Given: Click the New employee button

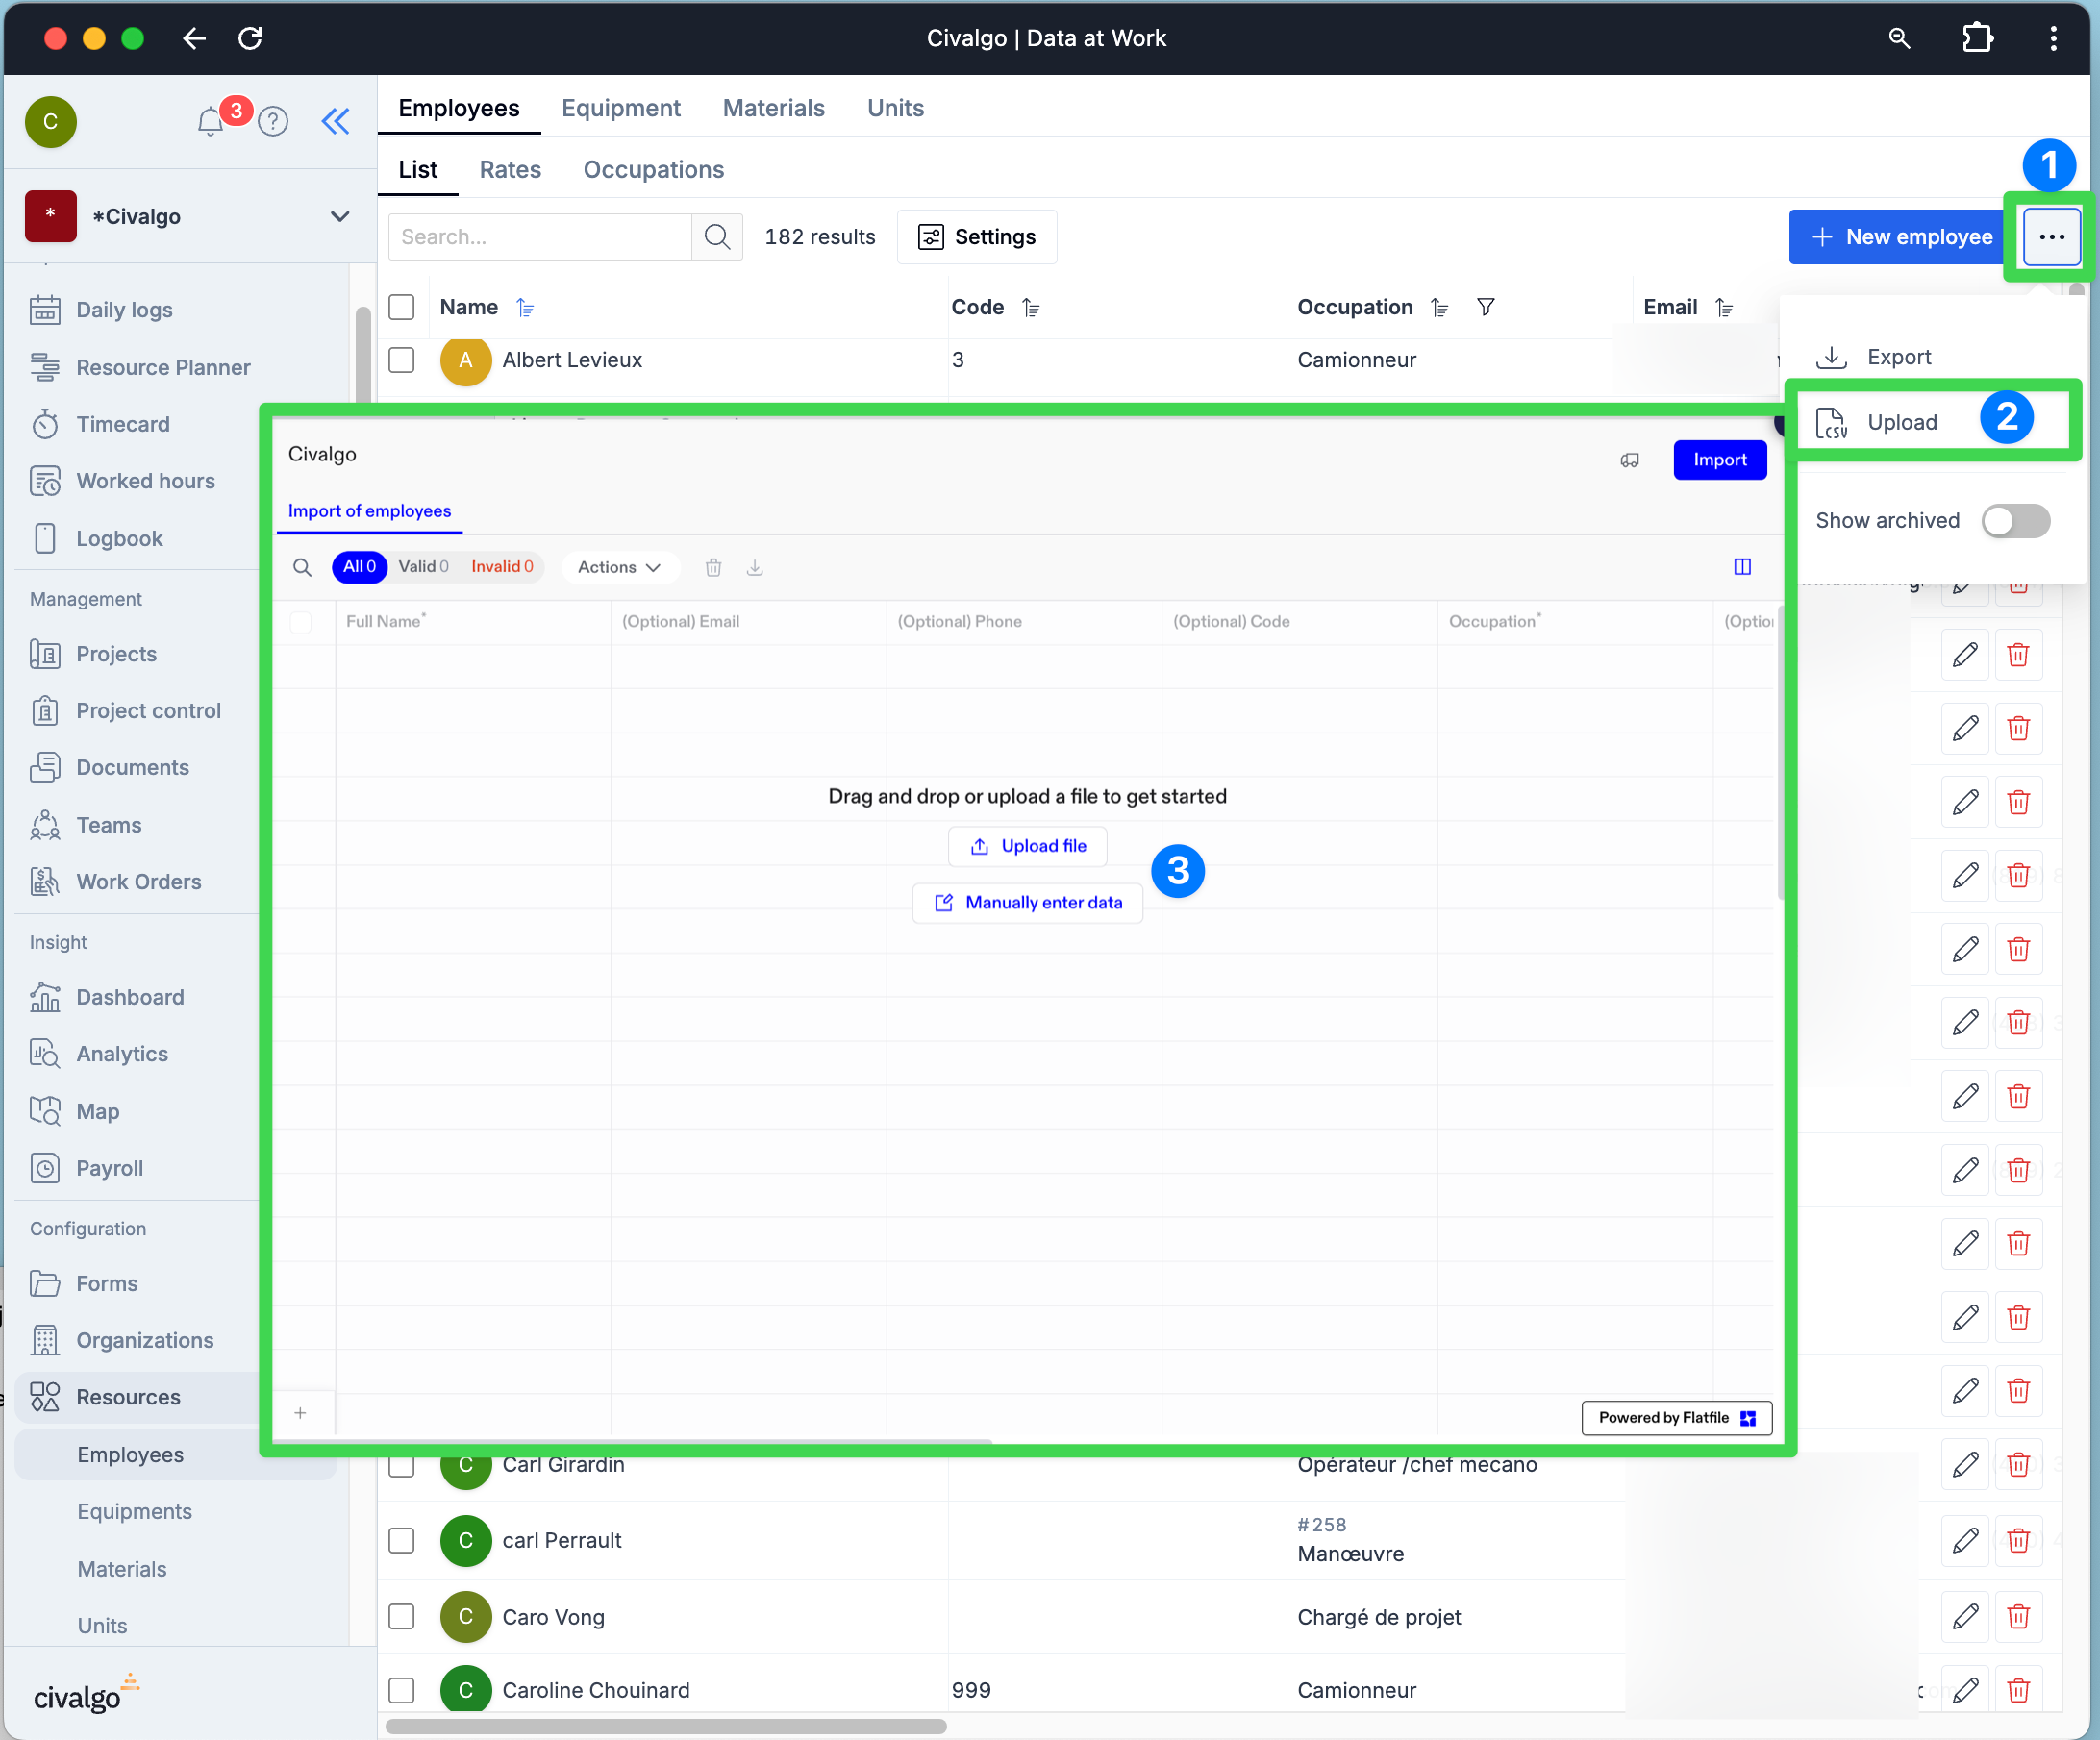Looking at the screenshot, I should [1901, 237].
